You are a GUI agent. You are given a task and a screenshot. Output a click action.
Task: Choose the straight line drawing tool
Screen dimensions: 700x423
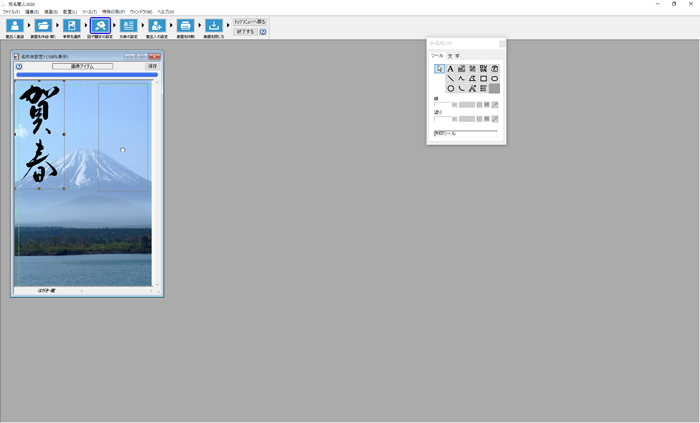pos(451,79)
